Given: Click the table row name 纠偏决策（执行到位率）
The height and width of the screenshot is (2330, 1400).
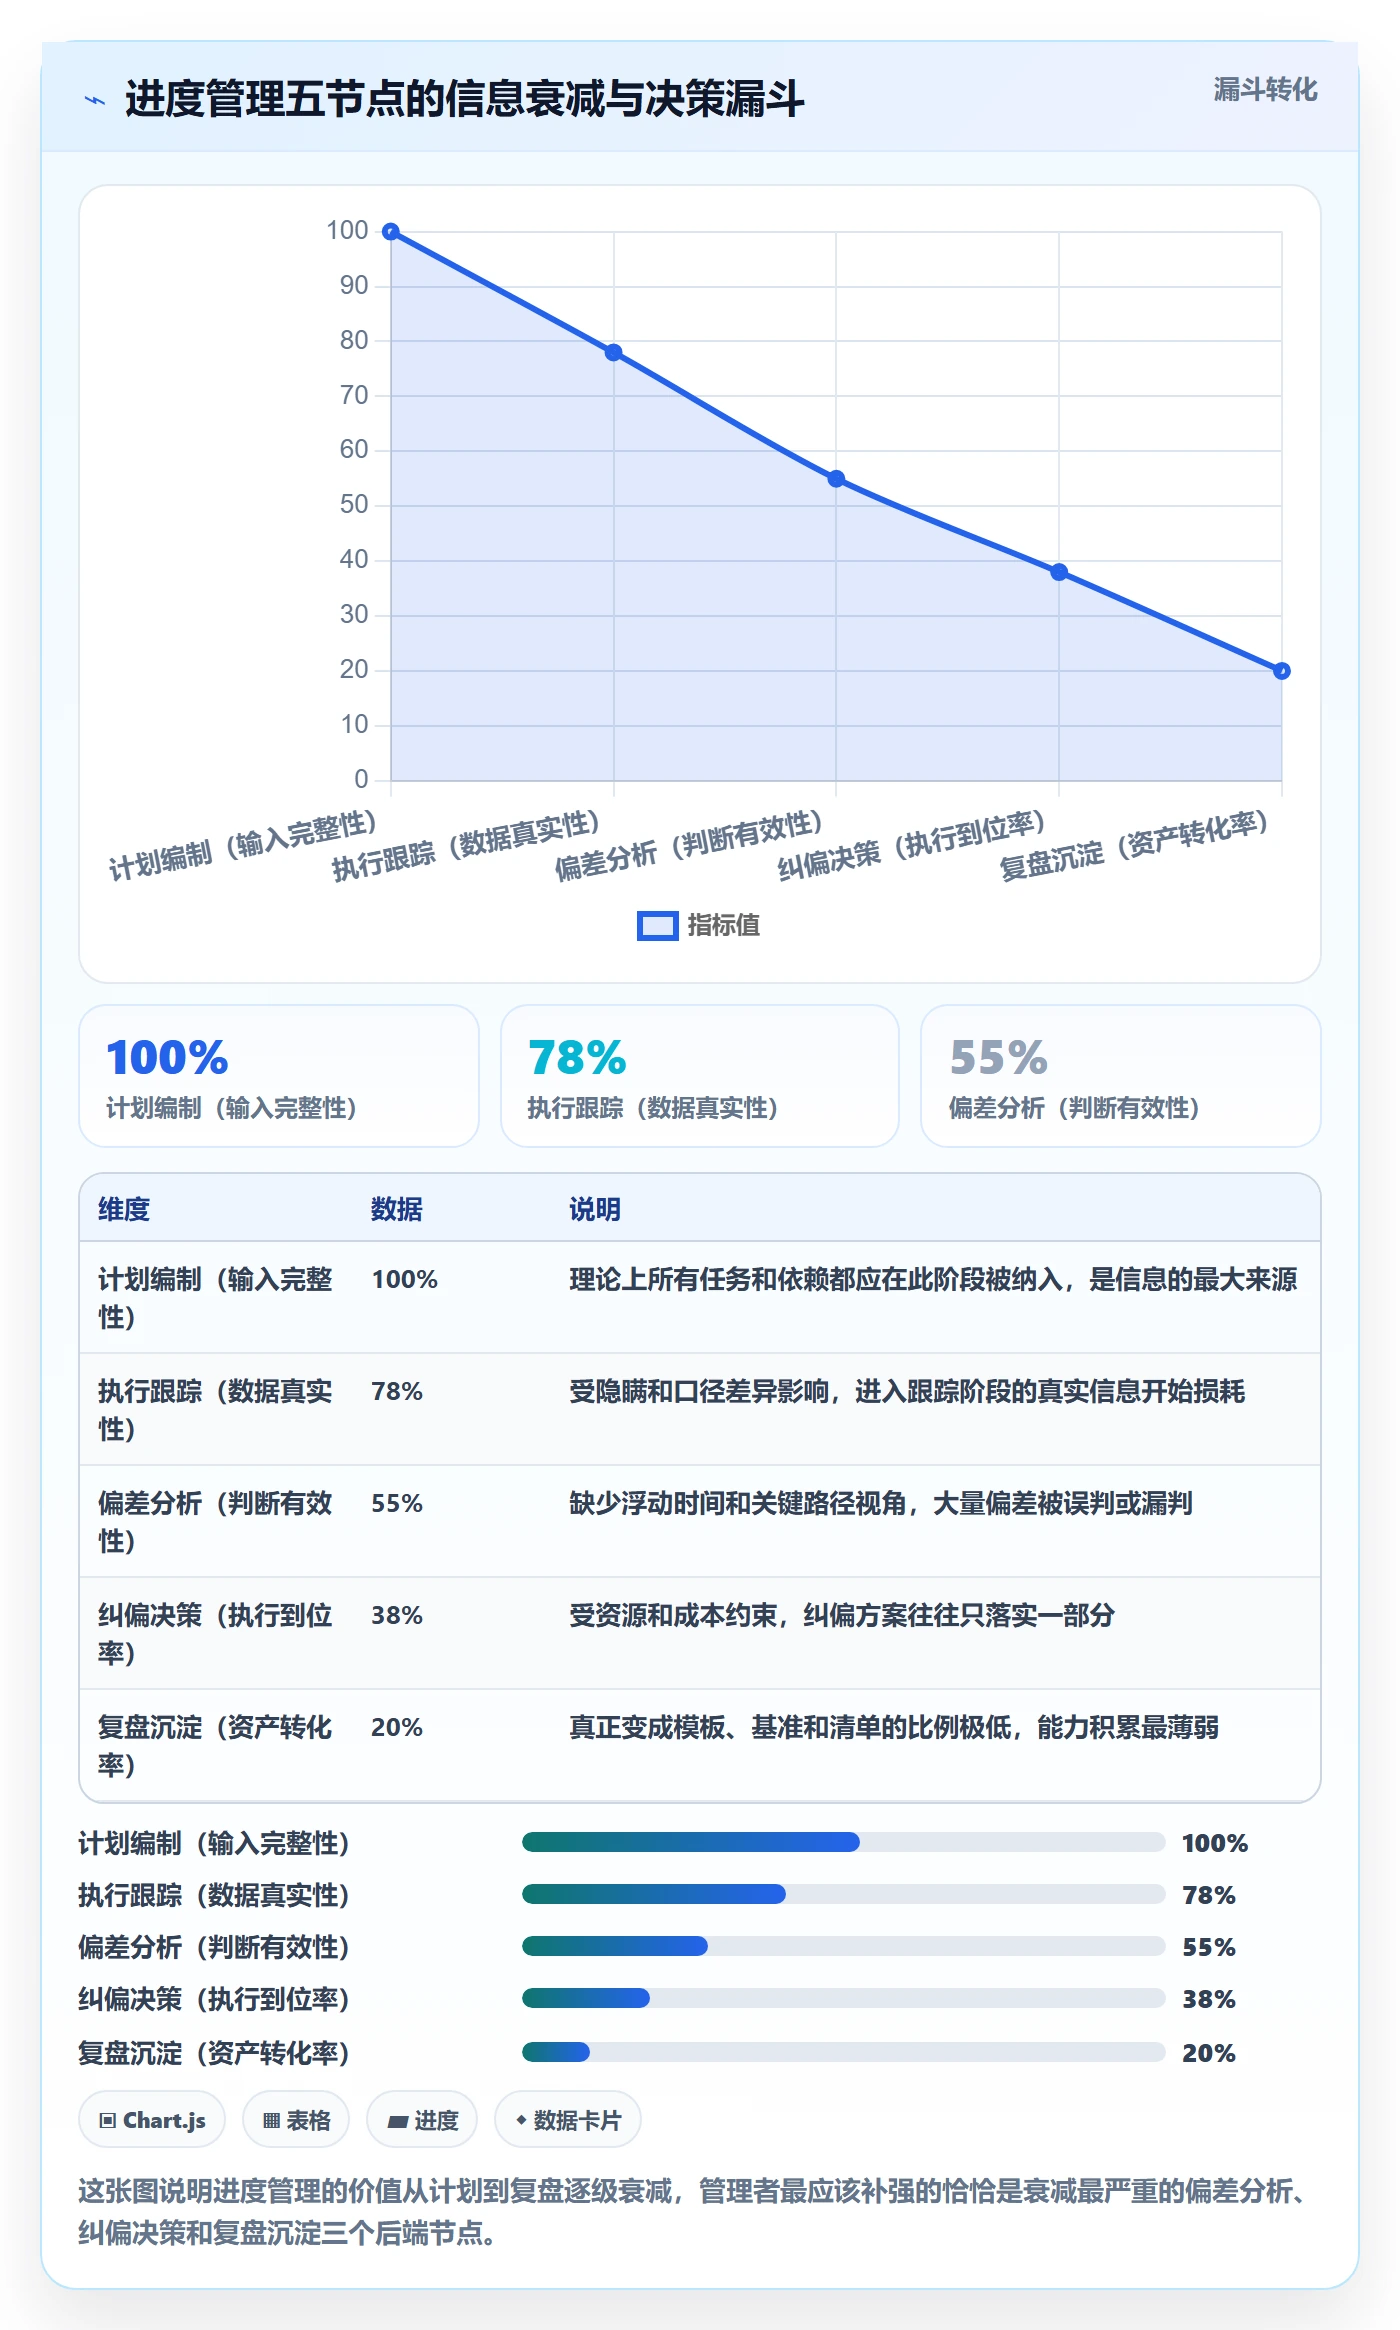Looking at the screenshot, I should point(215,1634).
